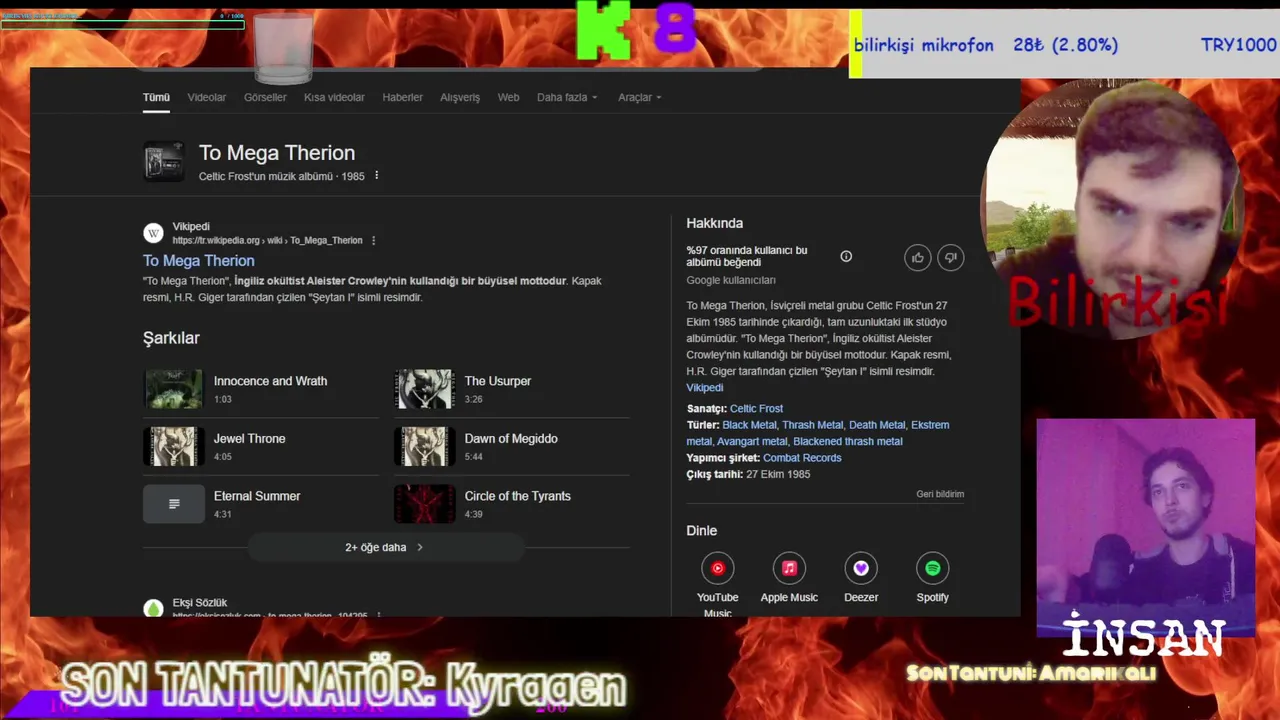Open the Thrash Metal genre link
The image size is (1280, 720).
(x=812, y=425)
